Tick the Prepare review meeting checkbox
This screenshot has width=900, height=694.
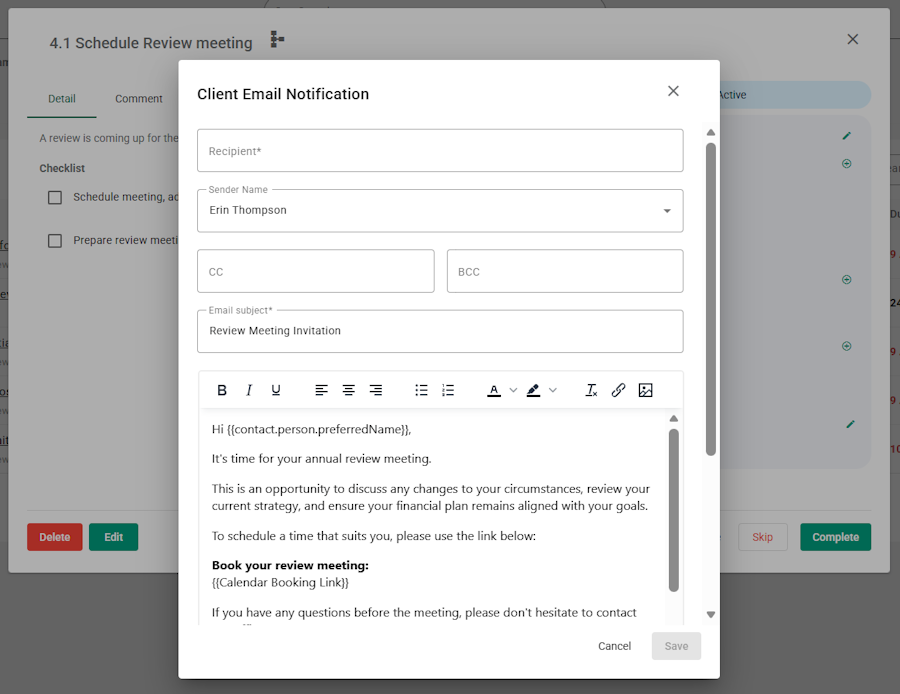pos(55,241)
